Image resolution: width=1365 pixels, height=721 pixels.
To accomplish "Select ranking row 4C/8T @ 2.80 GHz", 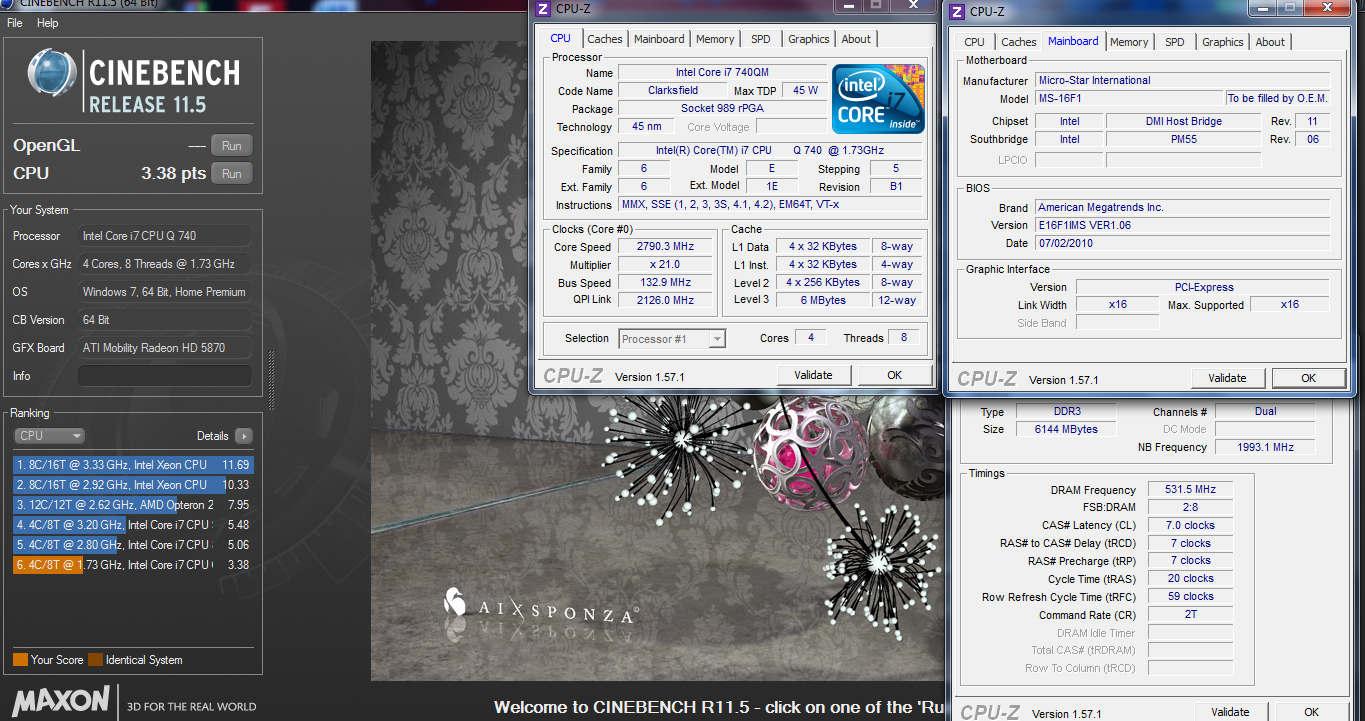I will pyautogui.click(x=133, y=545).
